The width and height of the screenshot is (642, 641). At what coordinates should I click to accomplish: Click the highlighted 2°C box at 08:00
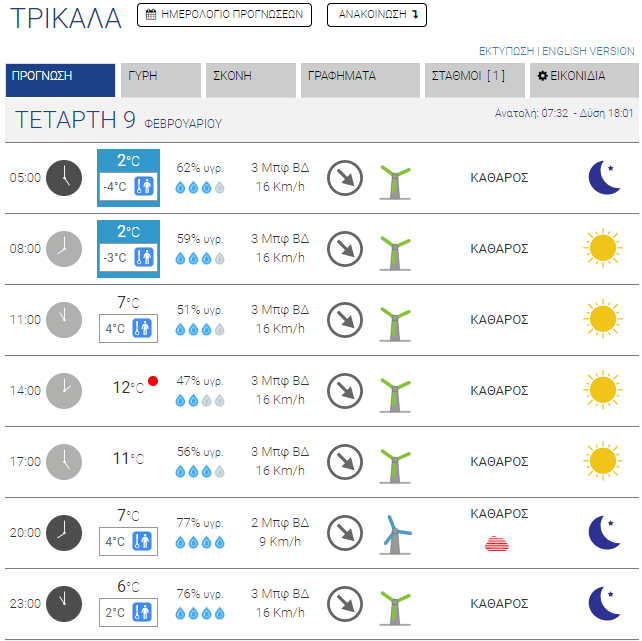(x=128, y=244)
